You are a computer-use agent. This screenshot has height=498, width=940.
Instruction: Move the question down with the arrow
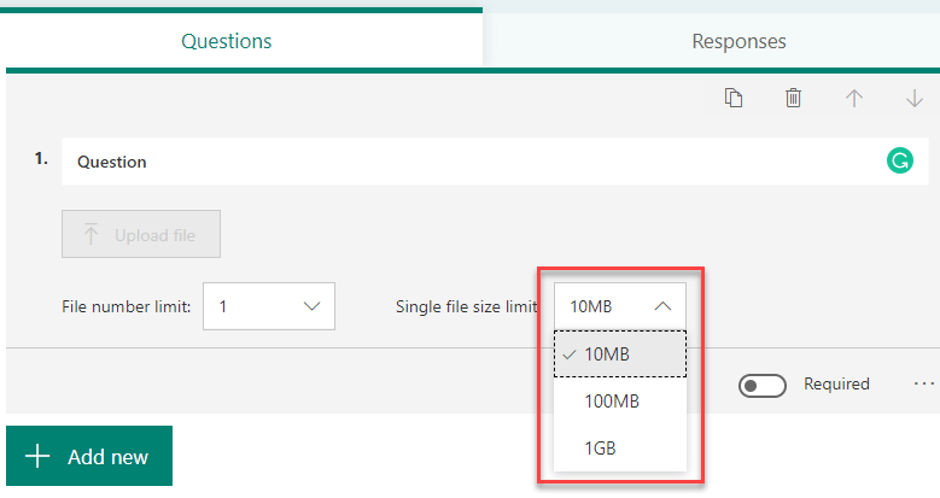coord(914,98)
